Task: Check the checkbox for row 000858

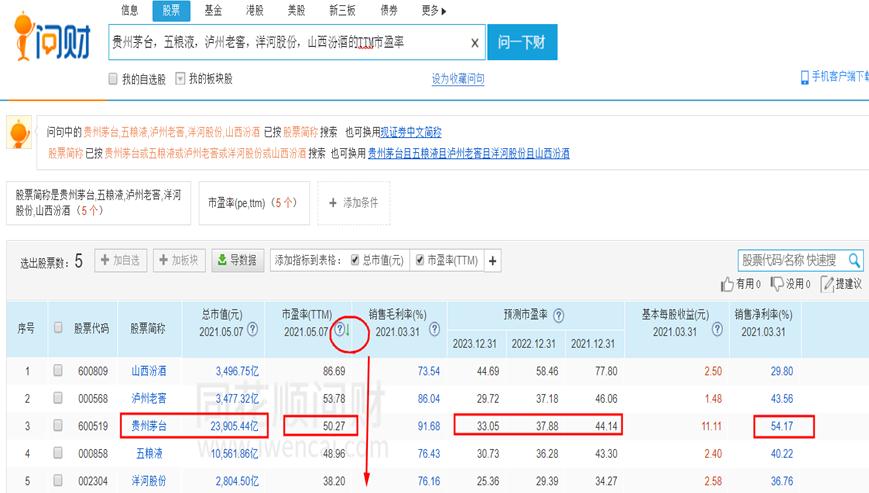Action: click(58, 453)
